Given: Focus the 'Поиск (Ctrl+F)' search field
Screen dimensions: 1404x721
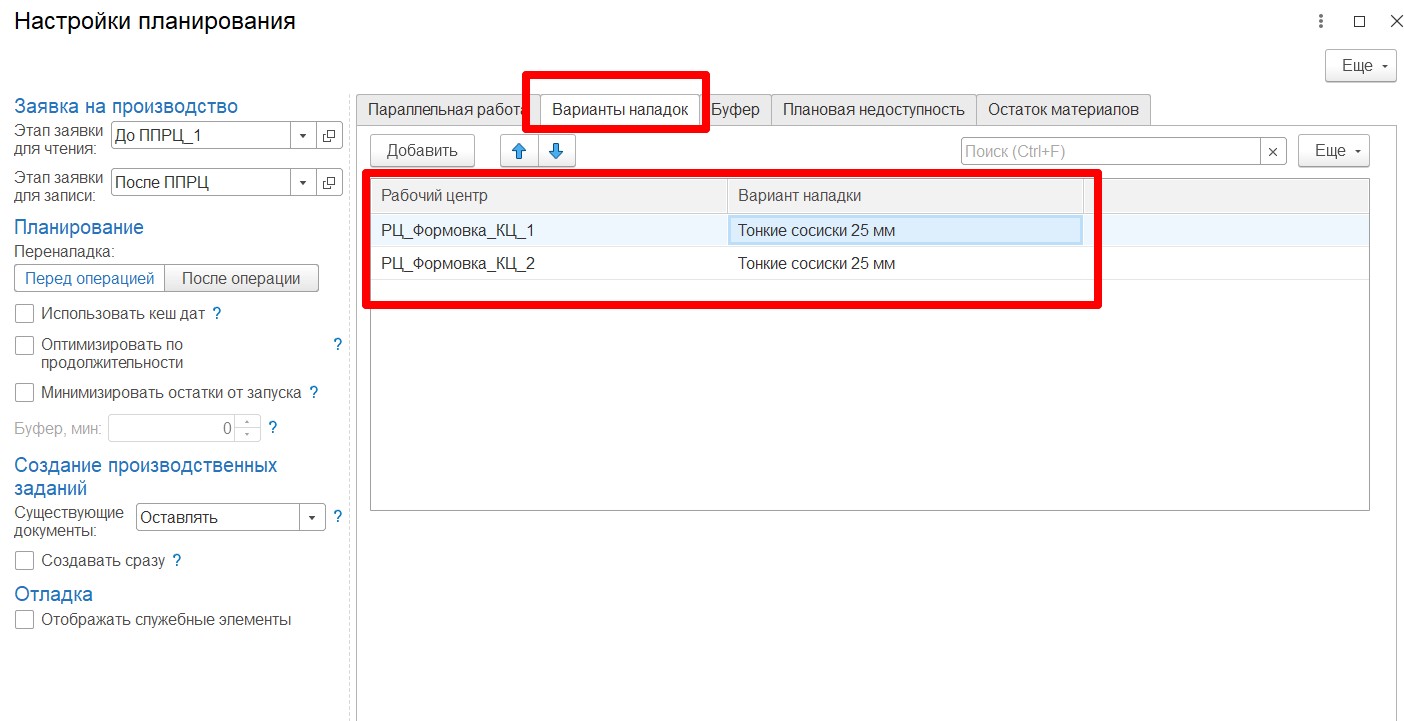Looking at the screenshot, I should pyautogui.click(x=1109, y=151).
